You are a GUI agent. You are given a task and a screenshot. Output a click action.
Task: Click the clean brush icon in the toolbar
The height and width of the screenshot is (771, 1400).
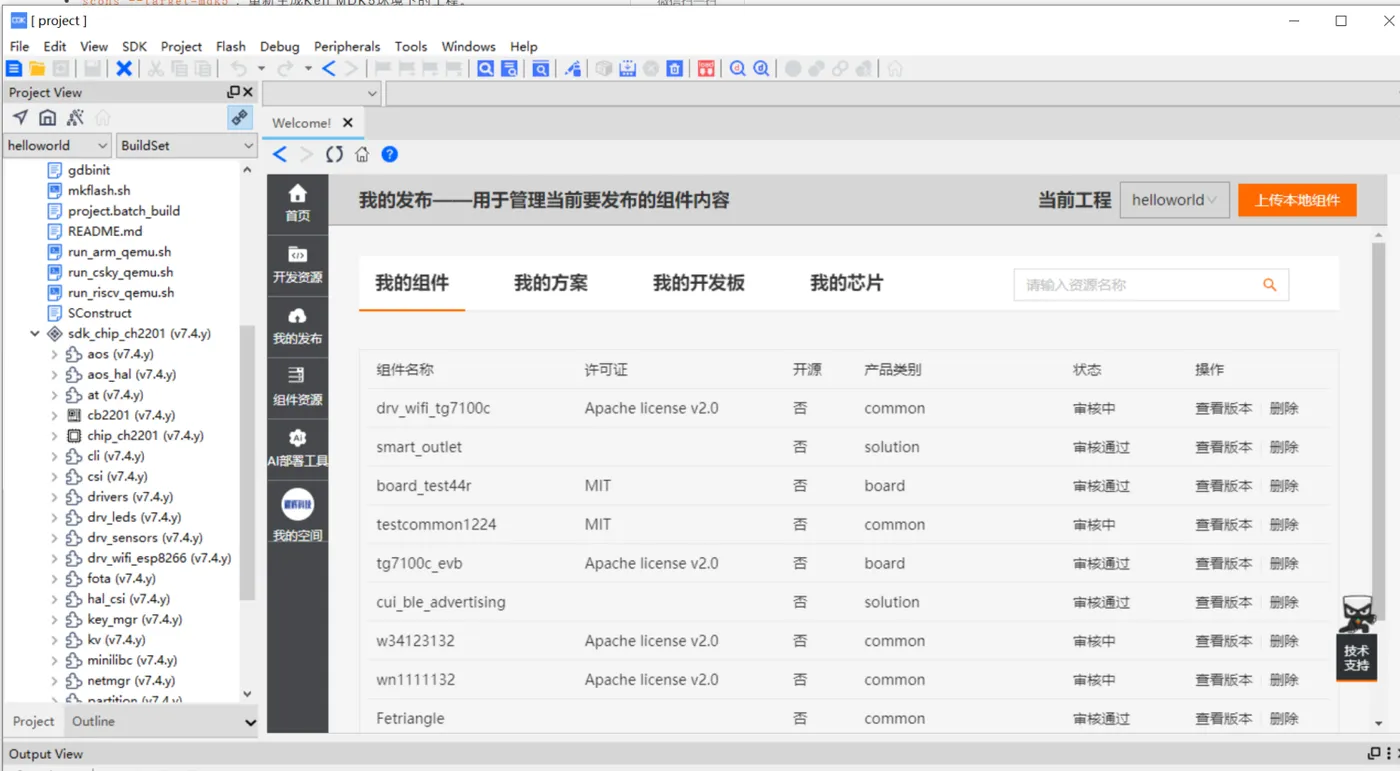[x=572, y=69]
